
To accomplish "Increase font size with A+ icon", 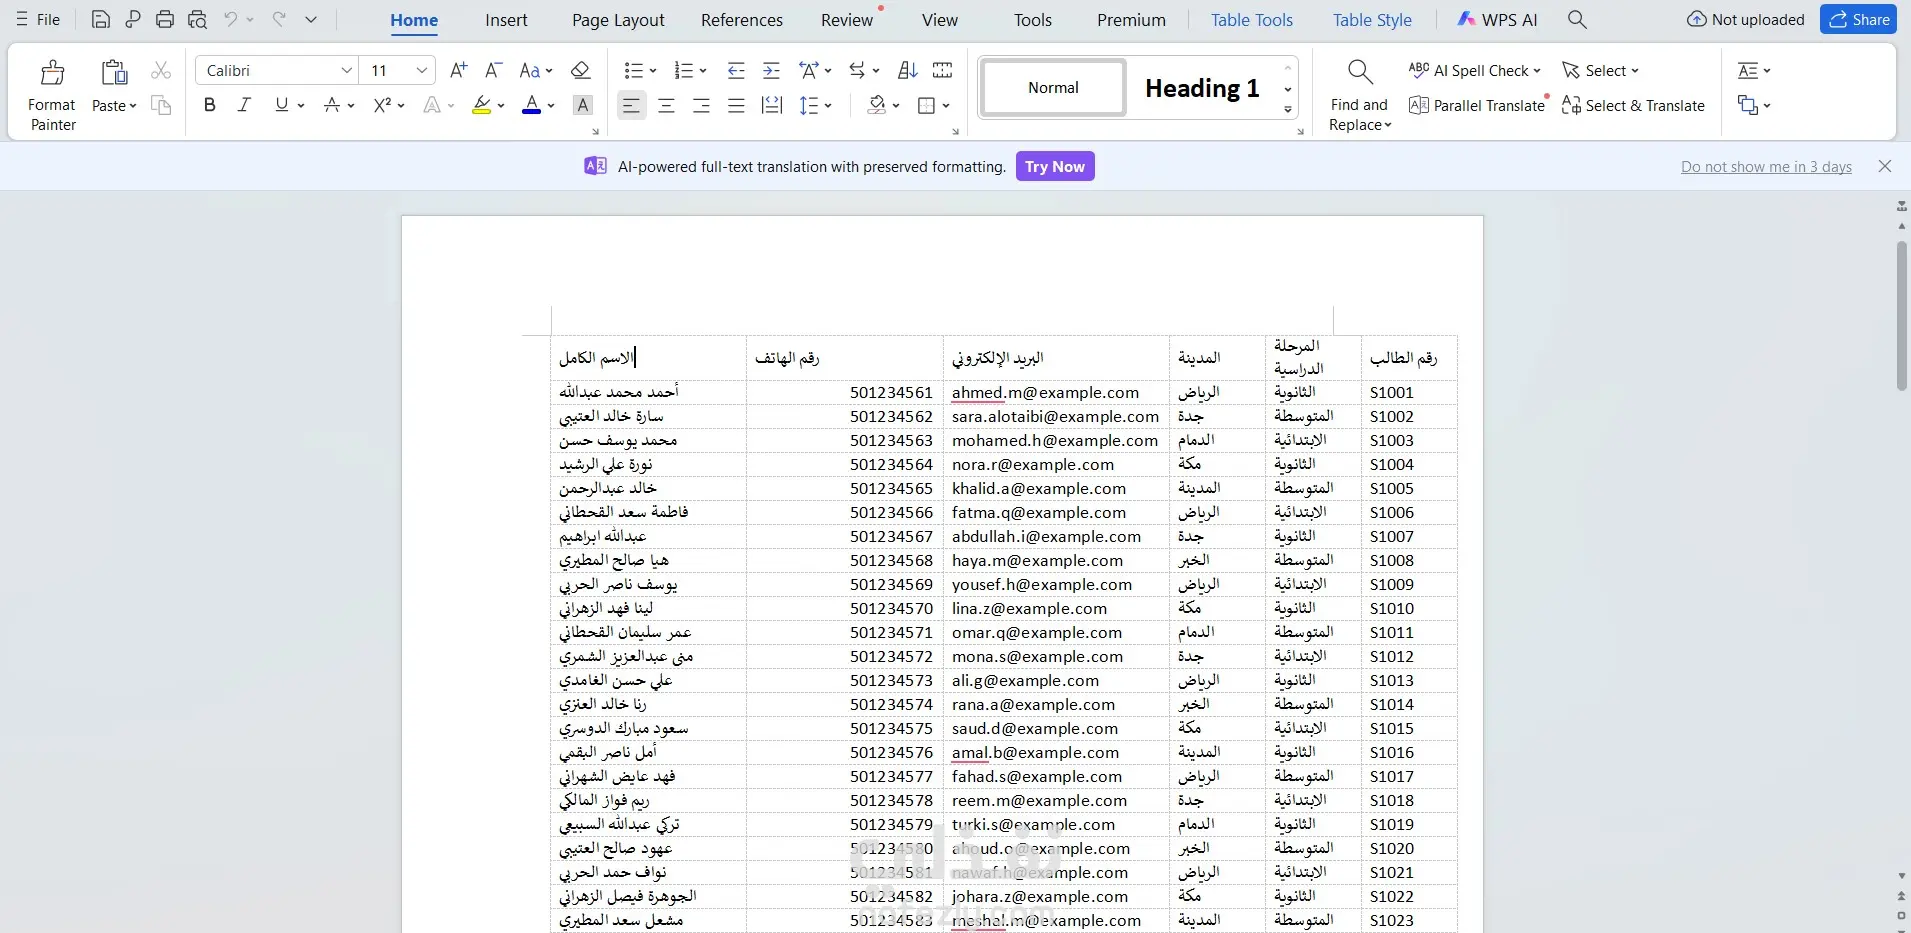I will pos(458,70).
